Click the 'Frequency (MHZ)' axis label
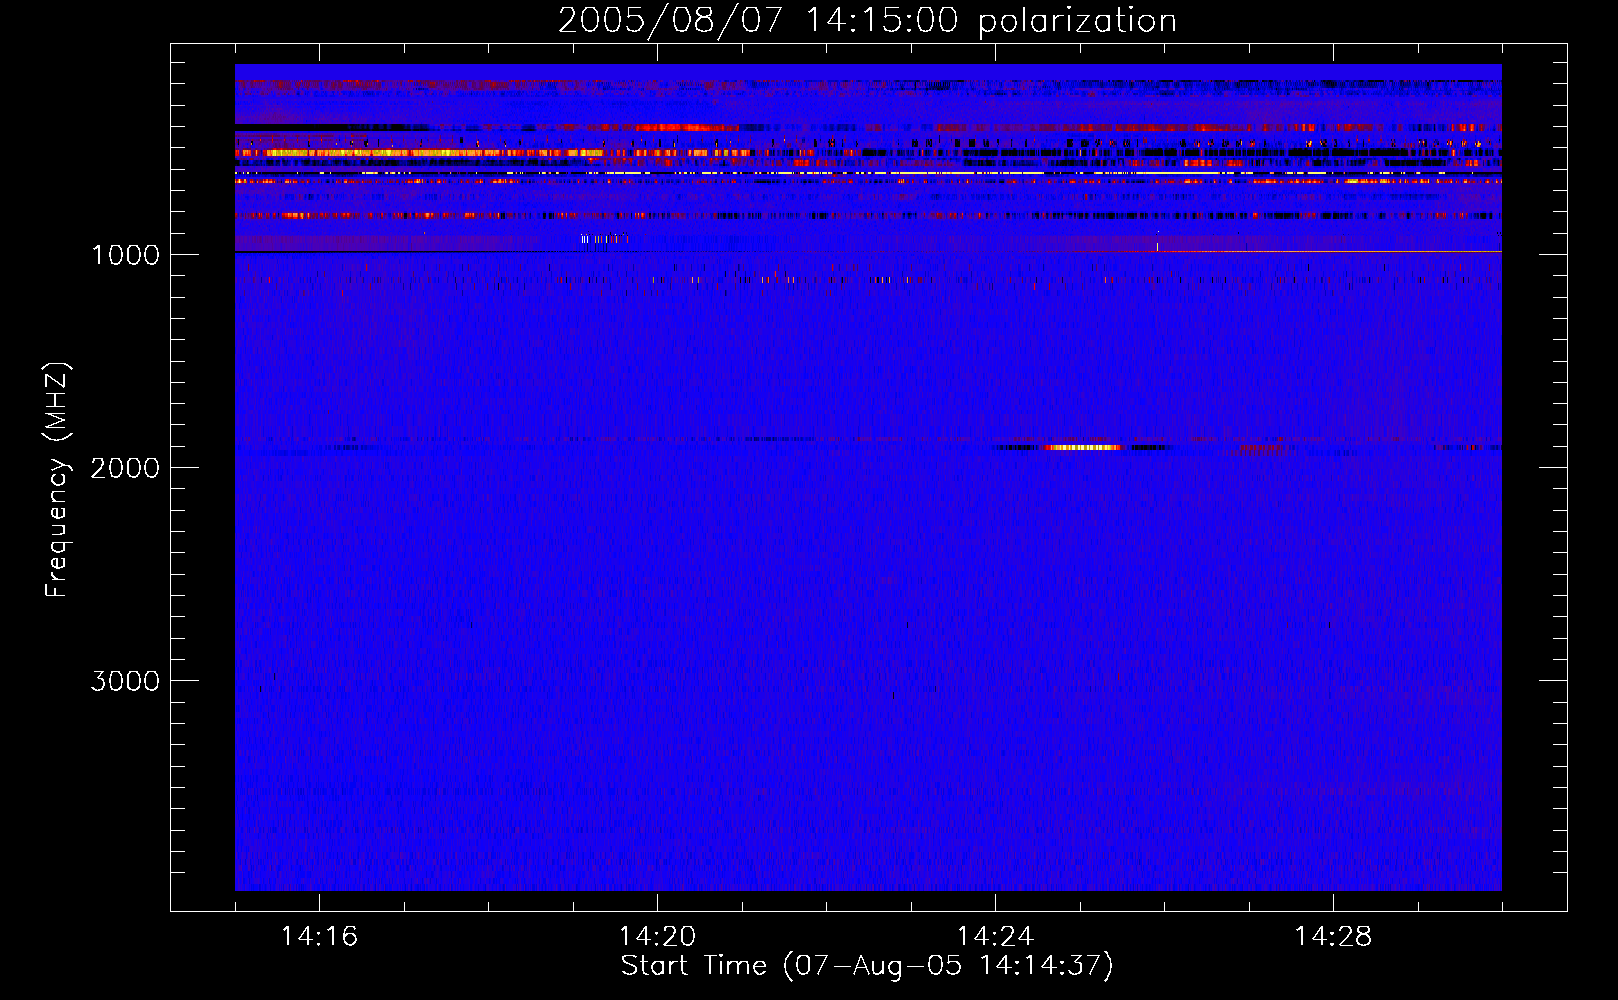The height and width of the screenshot is (1000, 1618). click(57, 480)
